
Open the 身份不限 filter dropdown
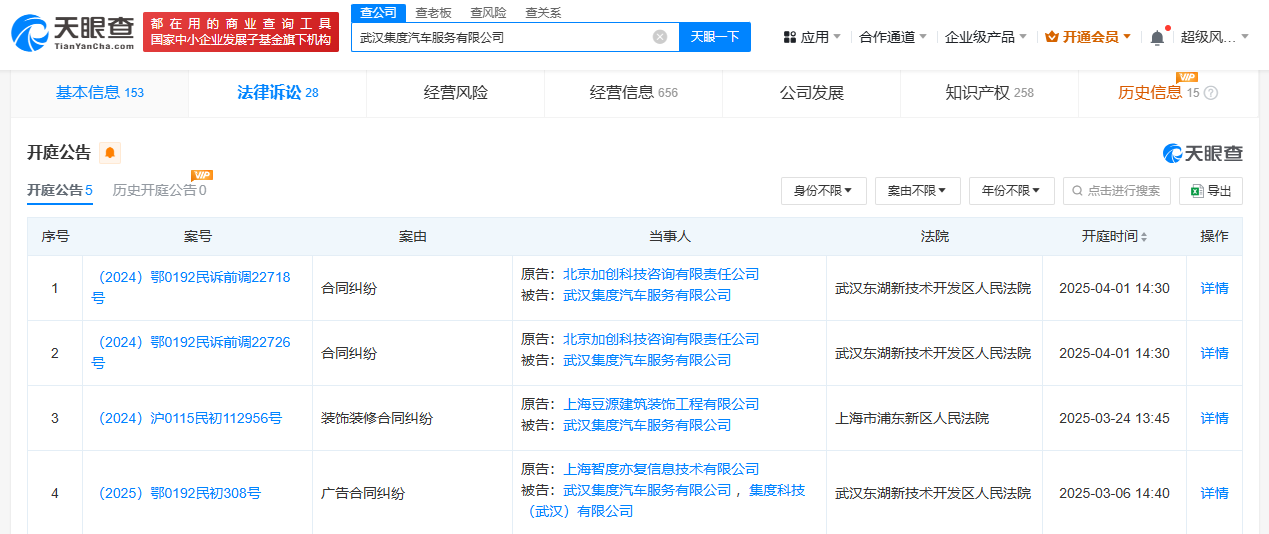point(823,190)
